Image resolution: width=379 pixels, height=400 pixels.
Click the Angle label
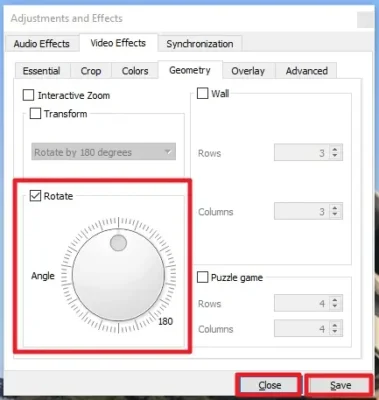[x=43, y=276]
